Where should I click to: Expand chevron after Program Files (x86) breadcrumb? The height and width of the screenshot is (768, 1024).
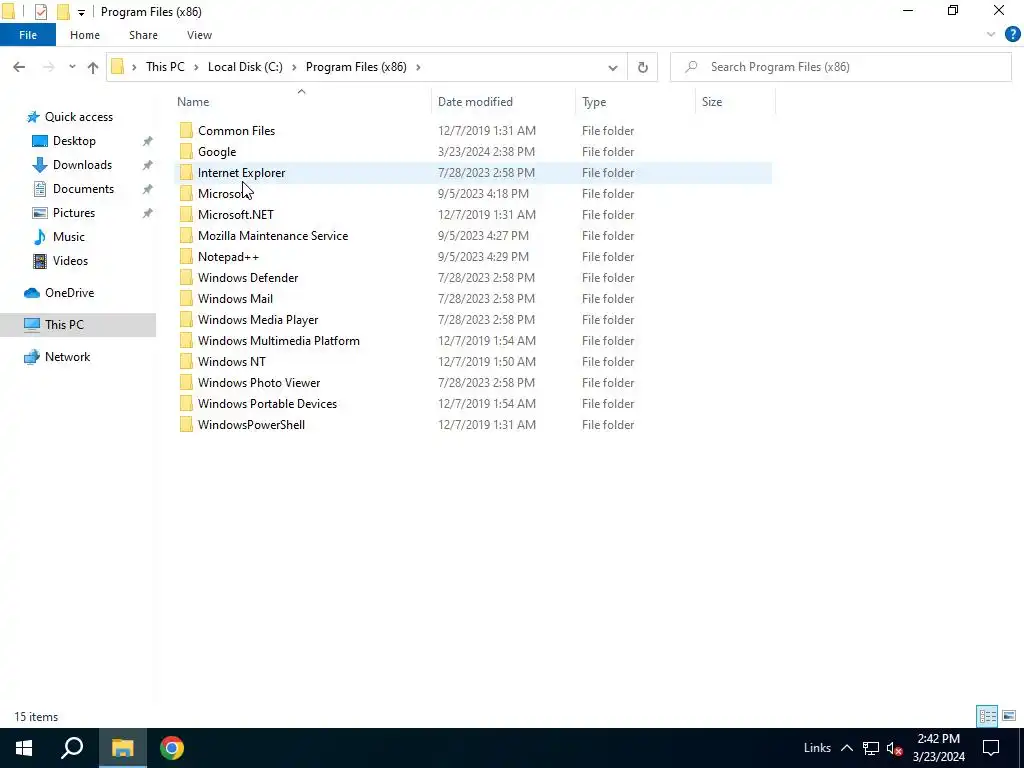click(418, 67)
